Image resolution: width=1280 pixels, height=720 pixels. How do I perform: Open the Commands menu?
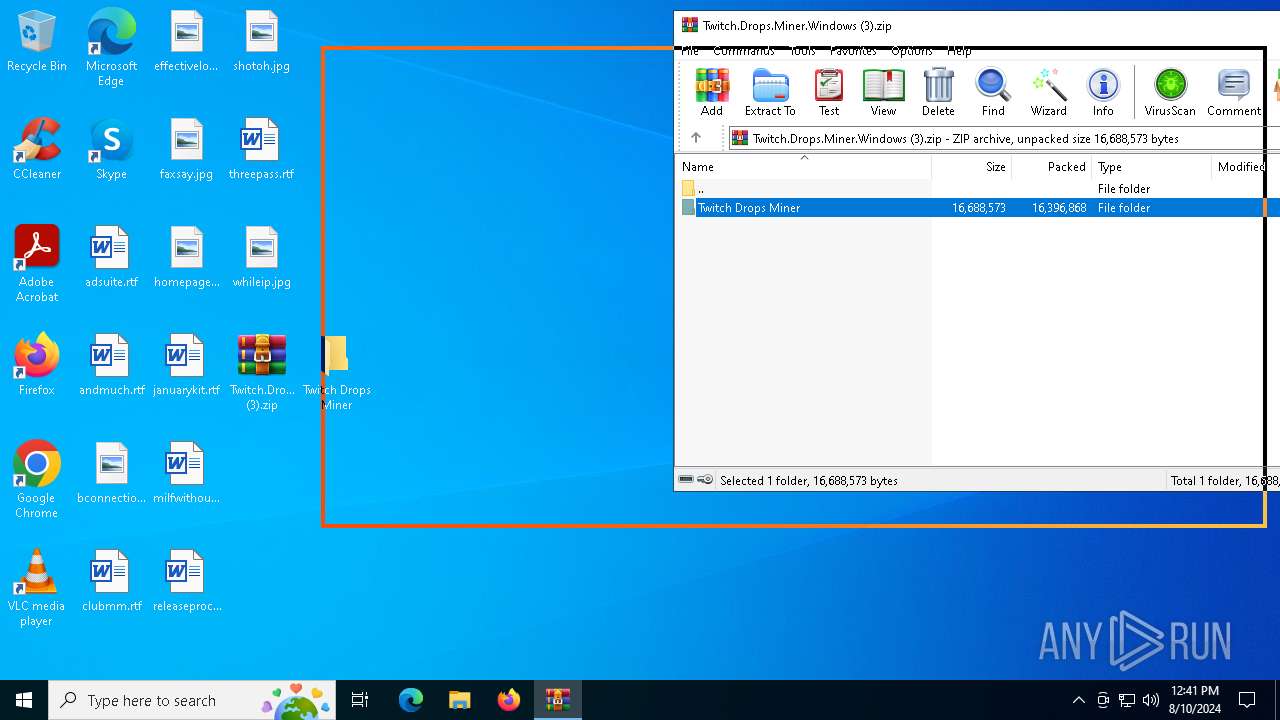click(x=744, y=50)
